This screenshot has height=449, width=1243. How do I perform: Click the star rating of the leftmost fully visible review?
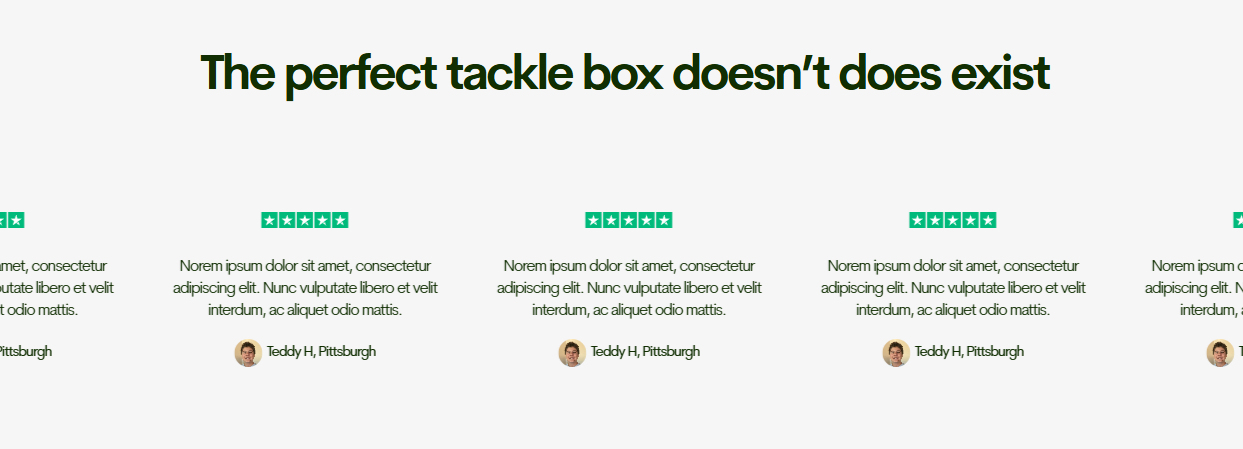pos(304,220)
